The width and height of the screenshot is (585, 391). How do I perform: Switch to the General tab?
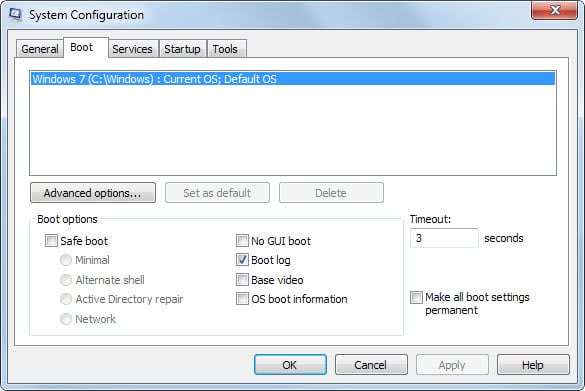tap(40, 49)
